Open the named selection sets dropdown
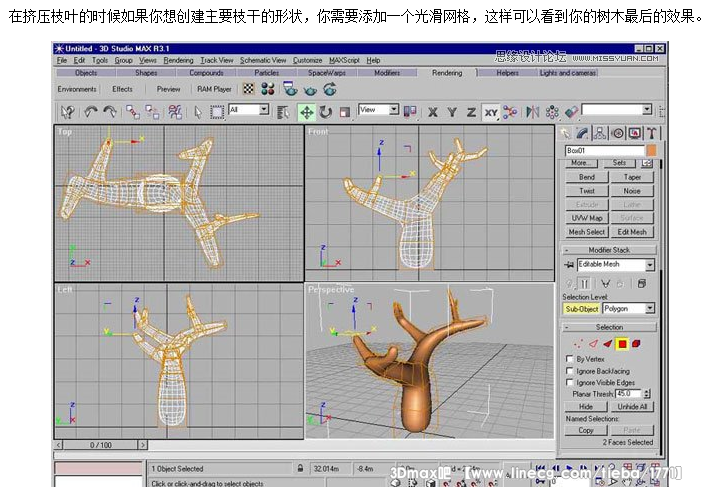The height and width of the screenshot is (490, 711). [x=647, y=109]
